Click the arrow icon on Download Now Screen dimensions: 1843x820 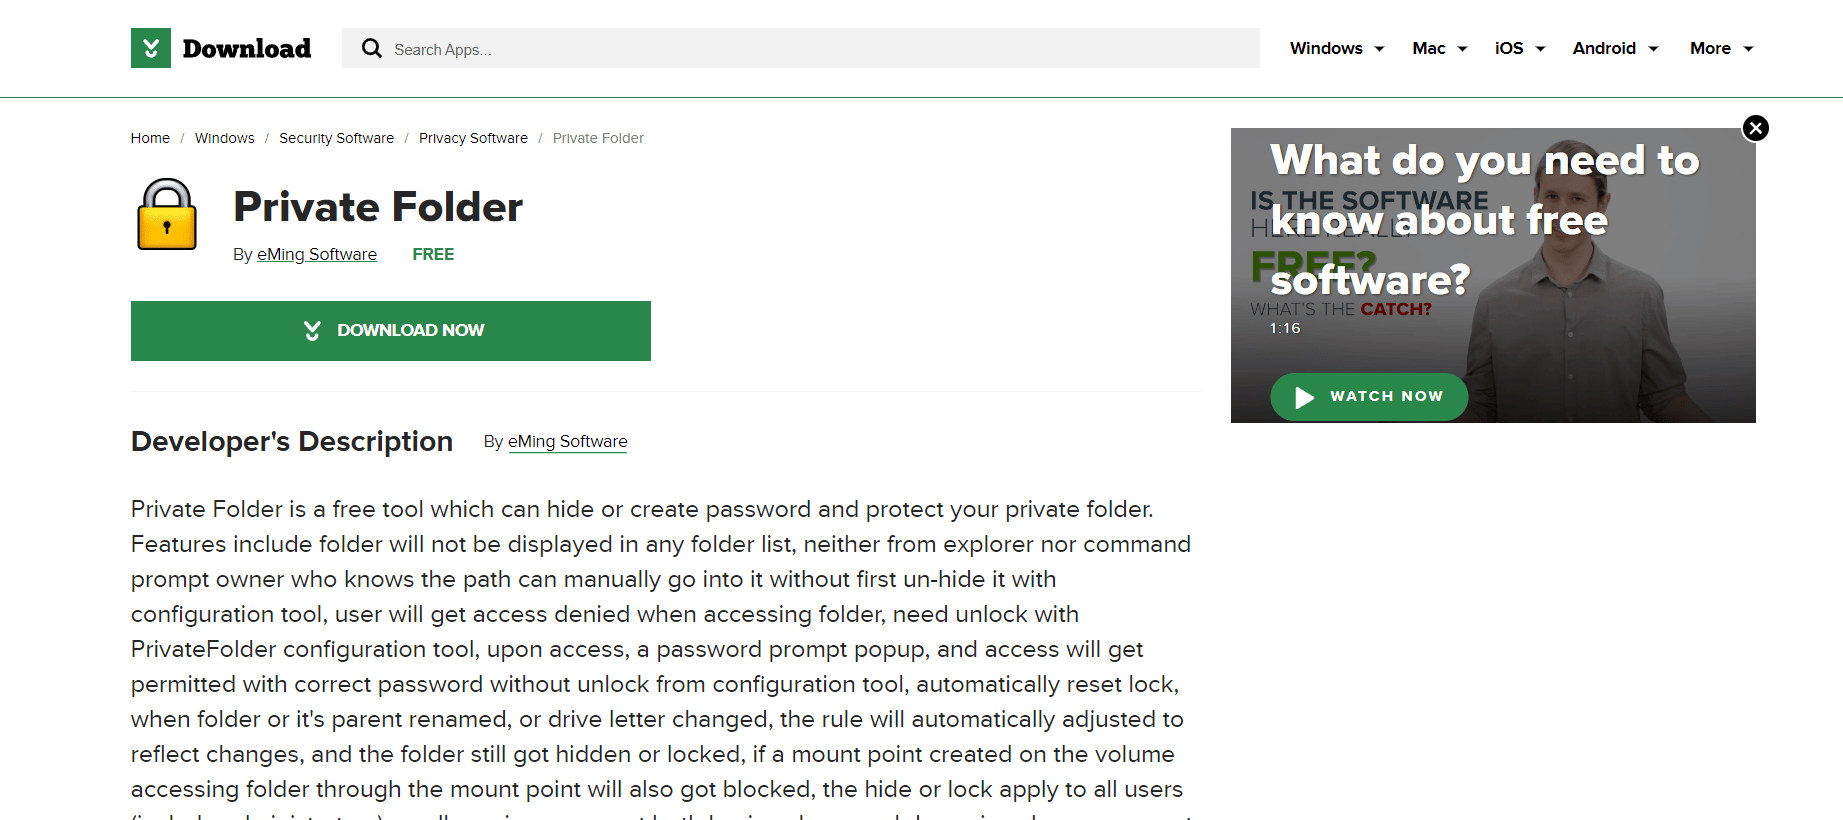[x=312, y=330]
